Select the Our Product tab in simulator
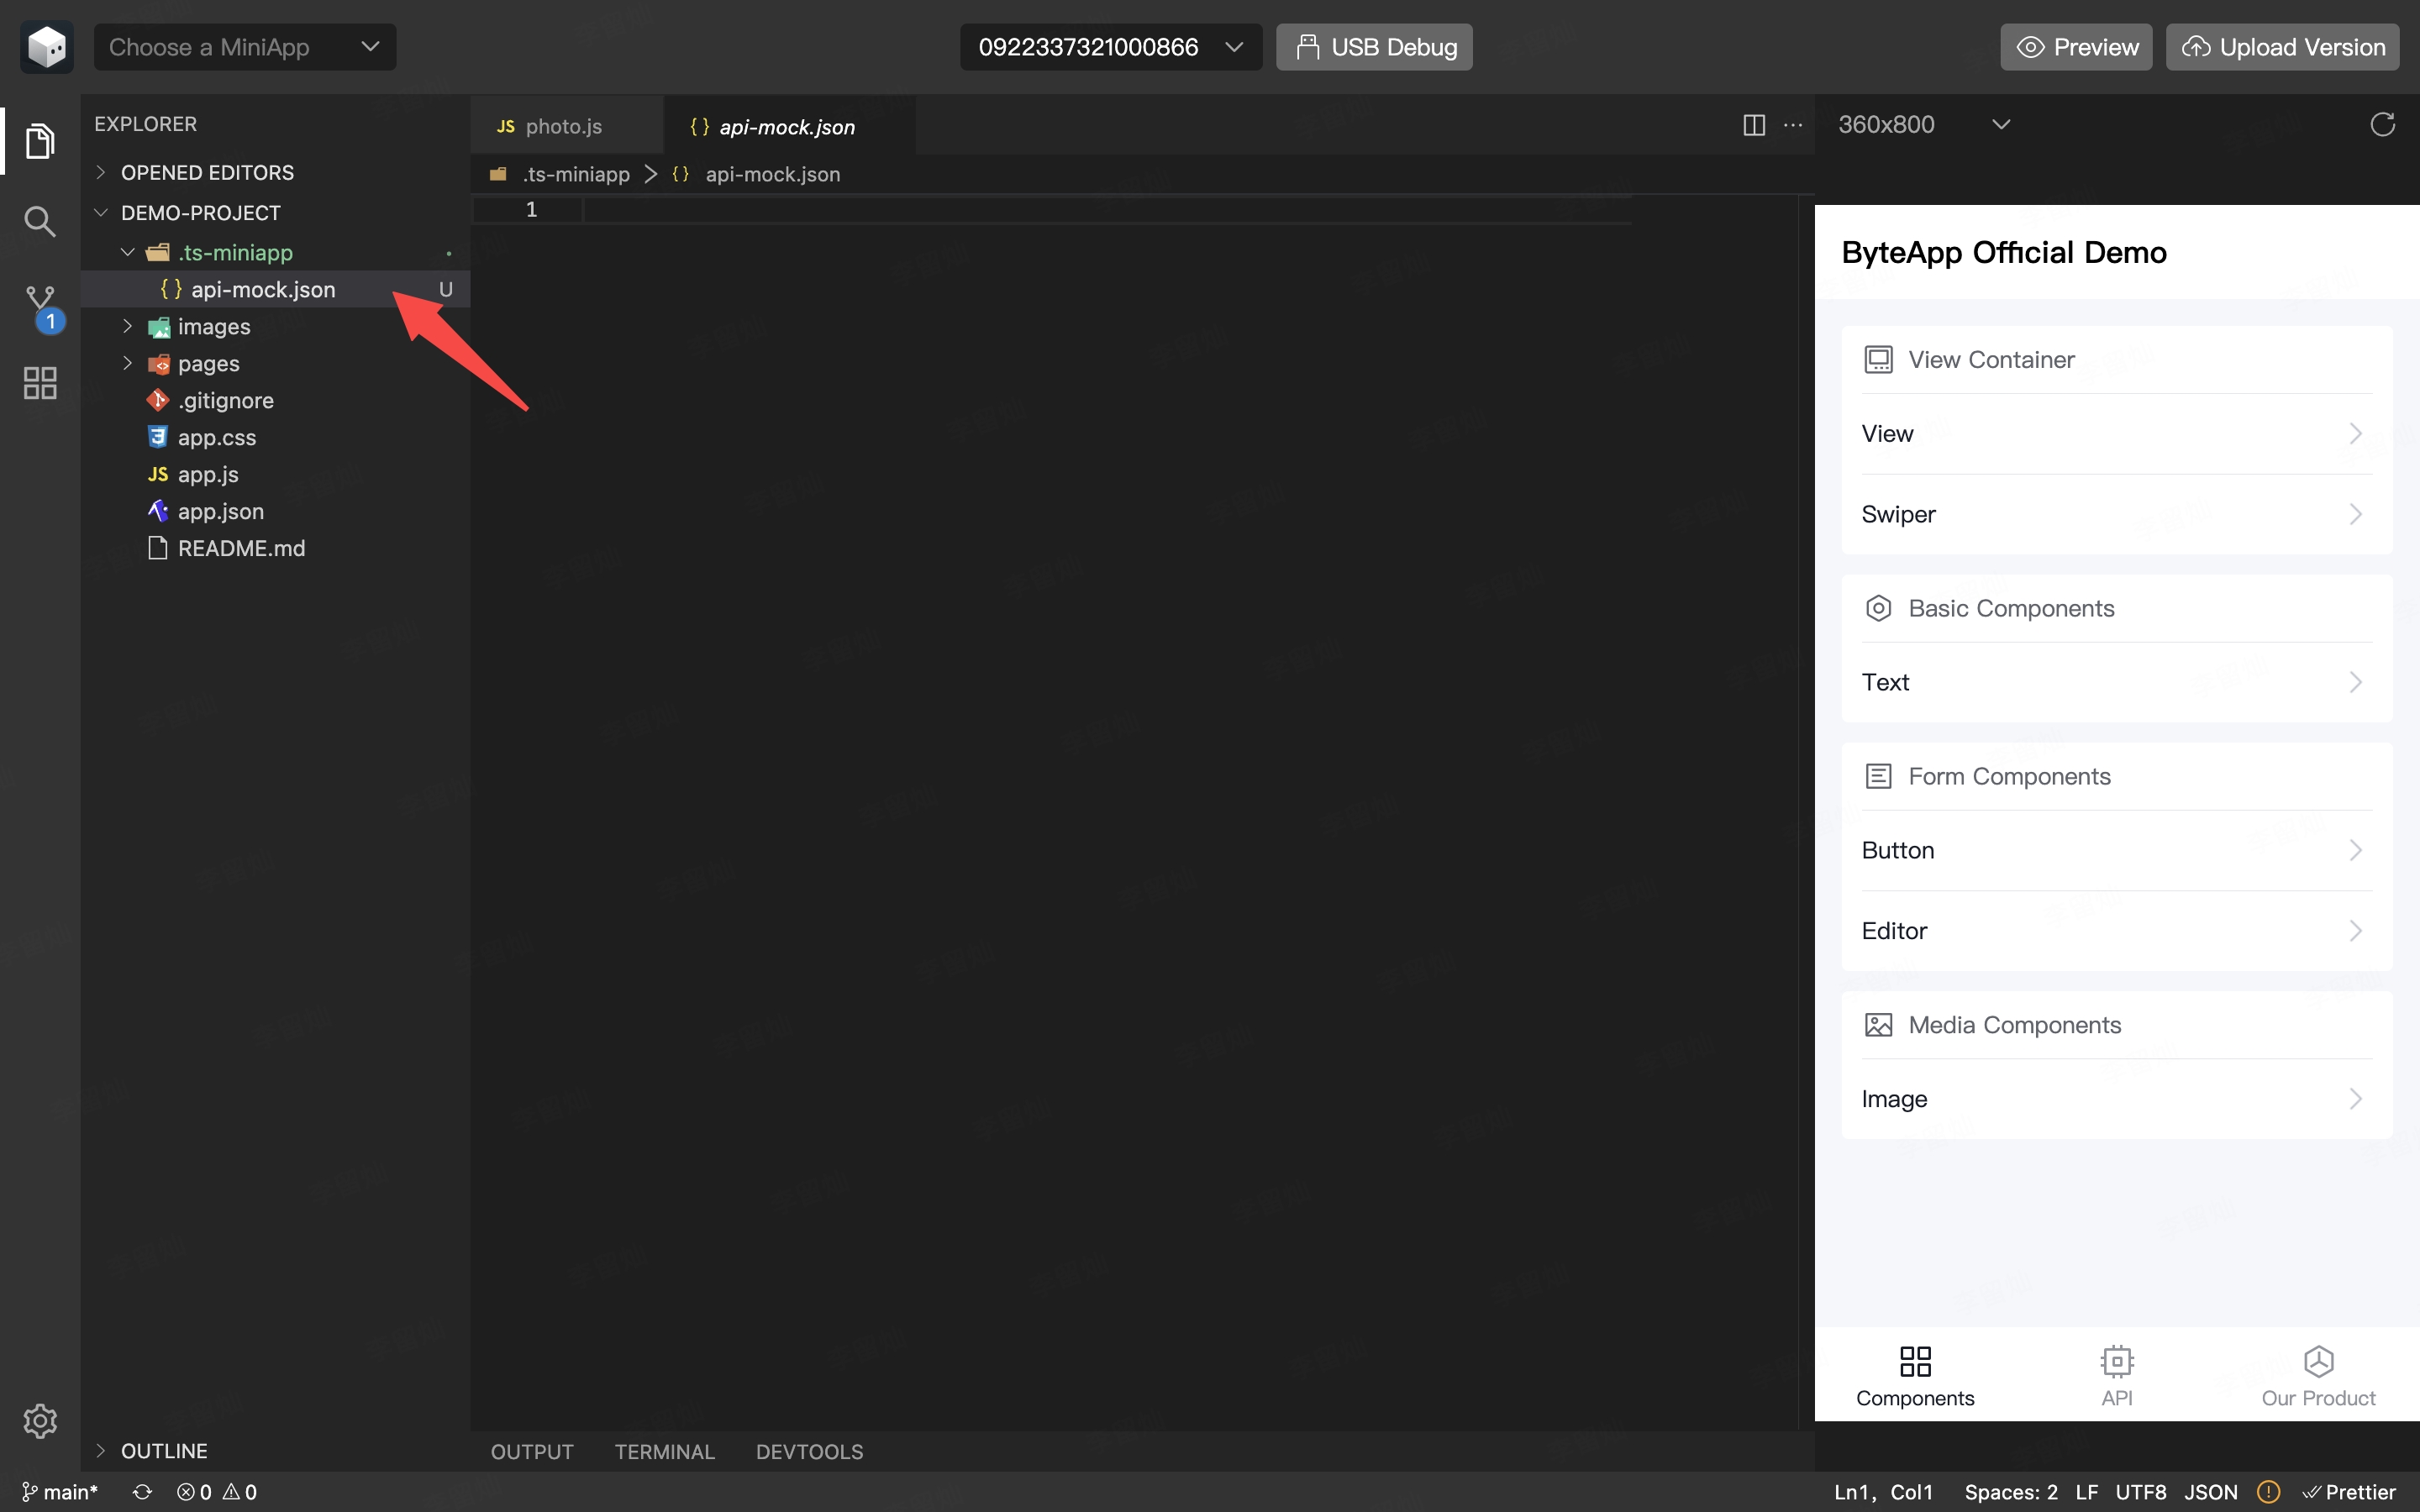Image resolution: width=2420 pixels, height=1512 pixels. pos(2318,1376)
